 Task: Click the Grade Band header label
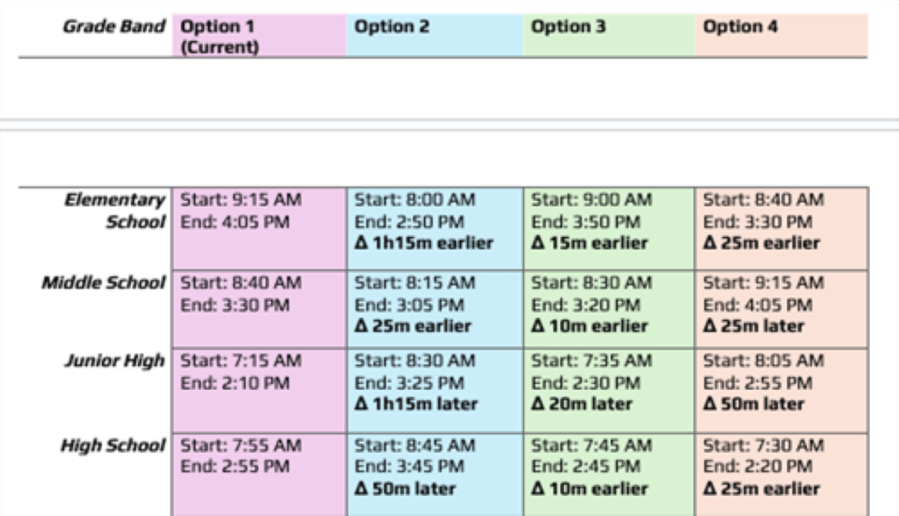coord(114,27)
